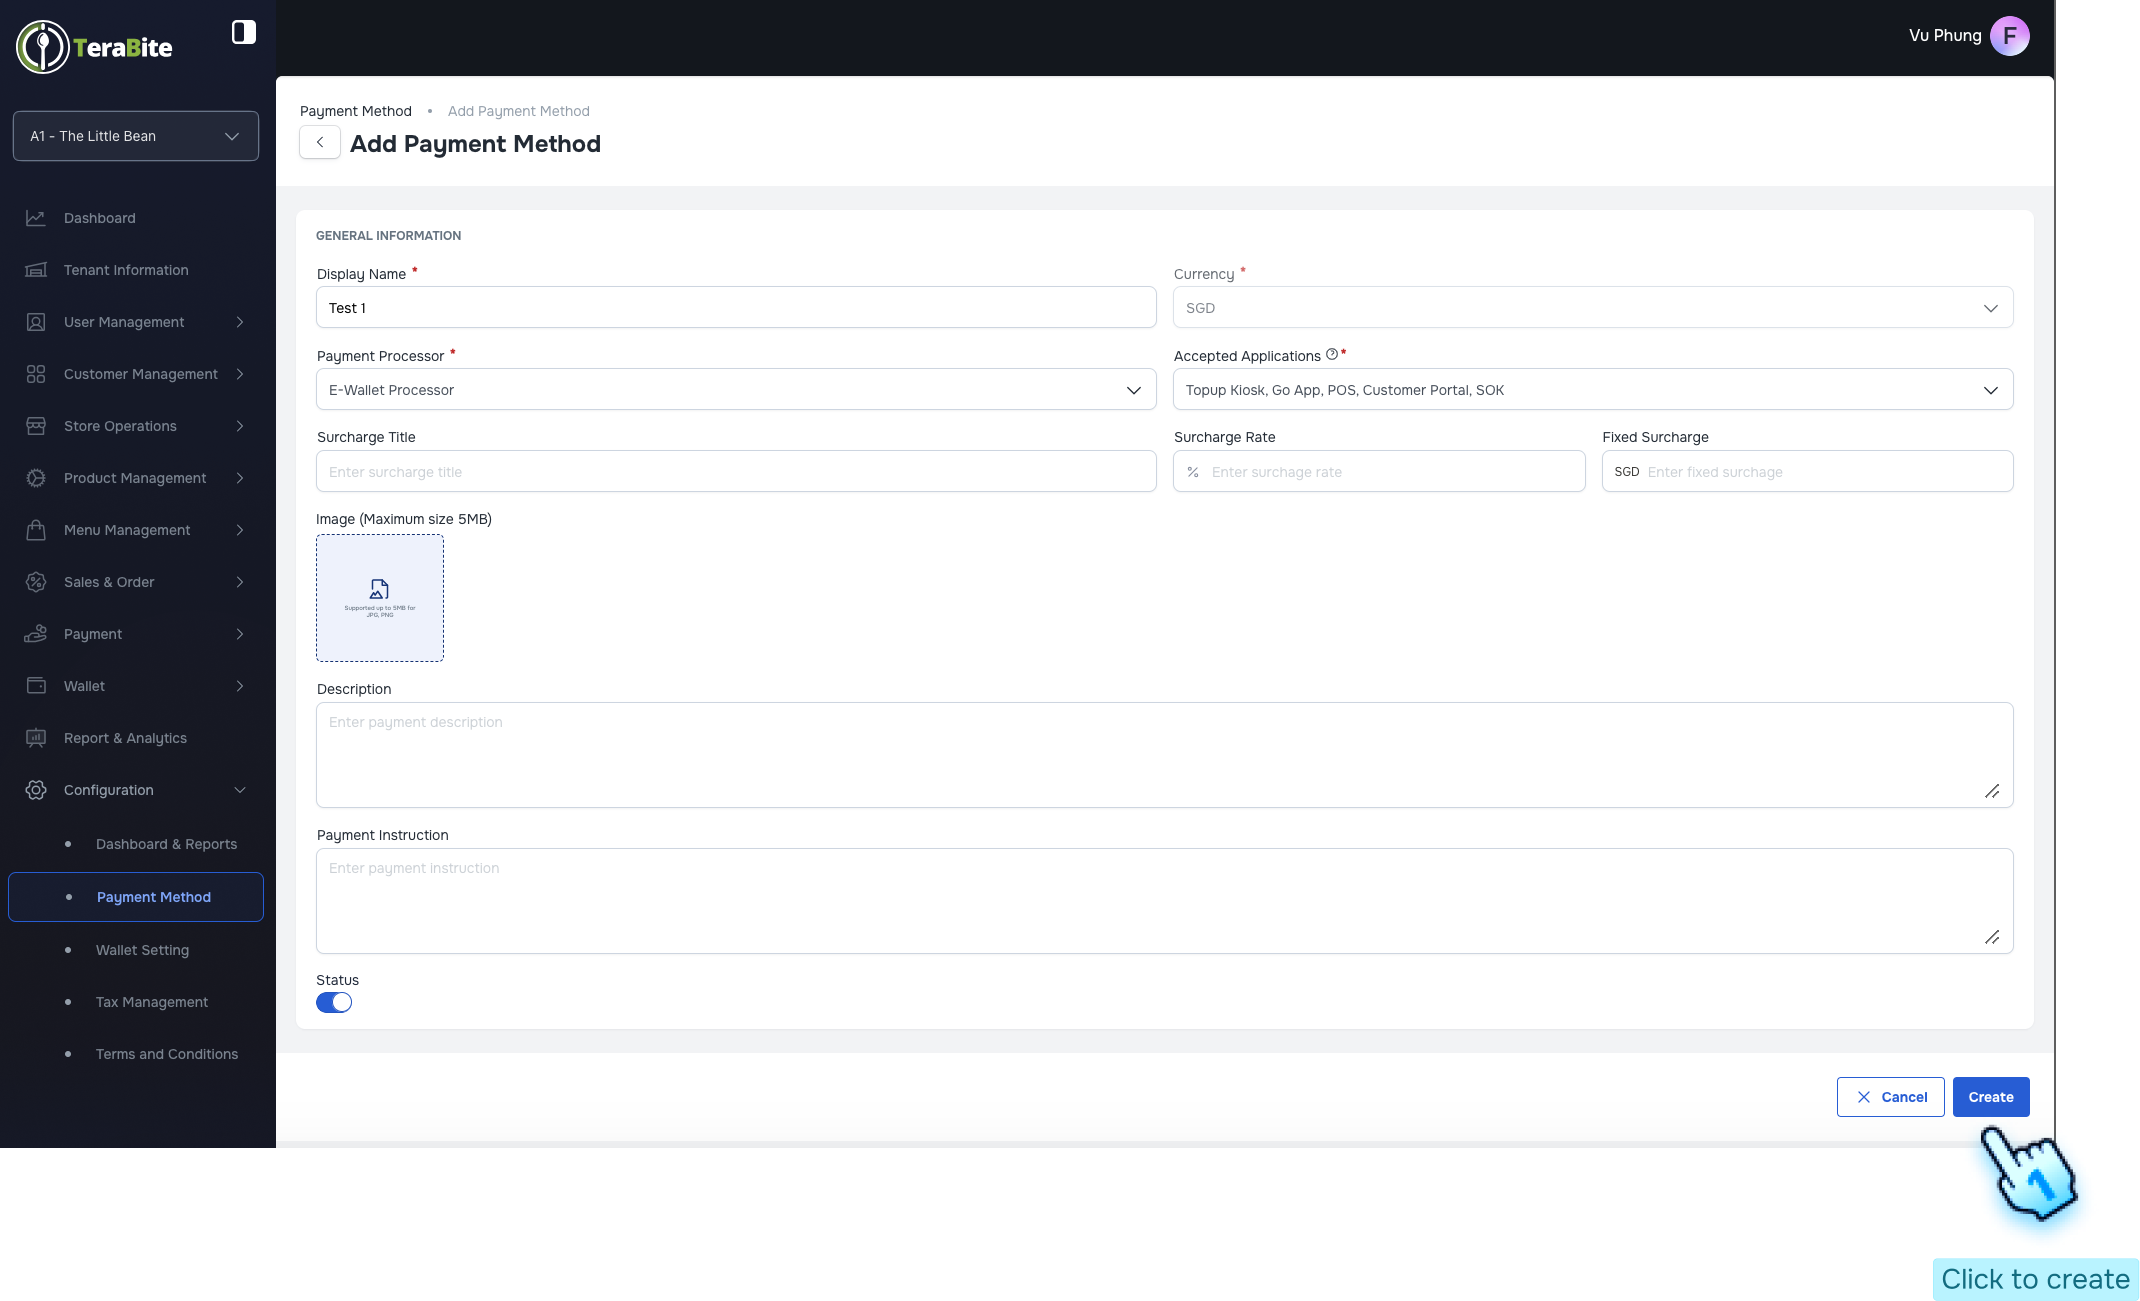Open Product Management section
Viewport: 2140px width, 1301px height.
tap(134, 478)
